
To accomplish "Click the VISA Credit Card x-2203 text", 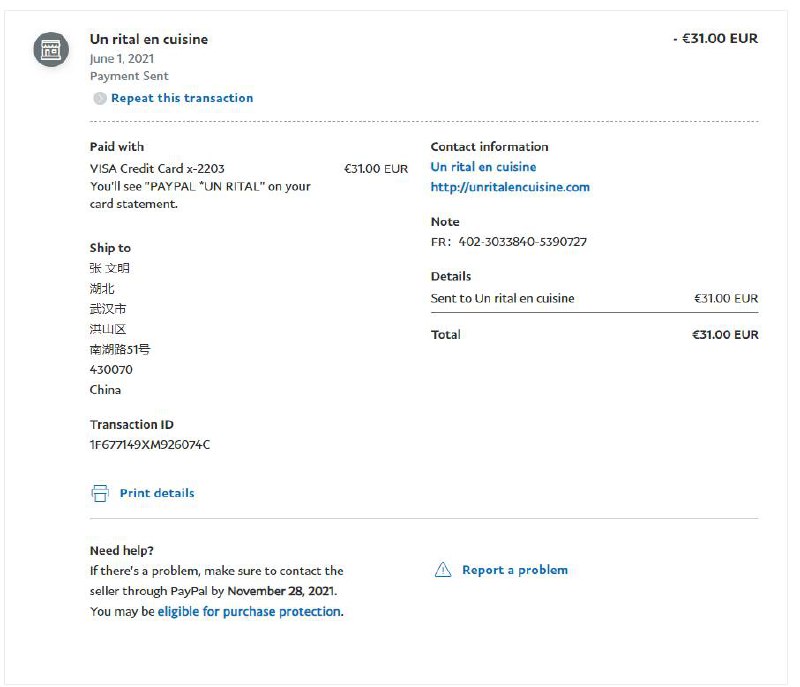I will coord(157,169).
